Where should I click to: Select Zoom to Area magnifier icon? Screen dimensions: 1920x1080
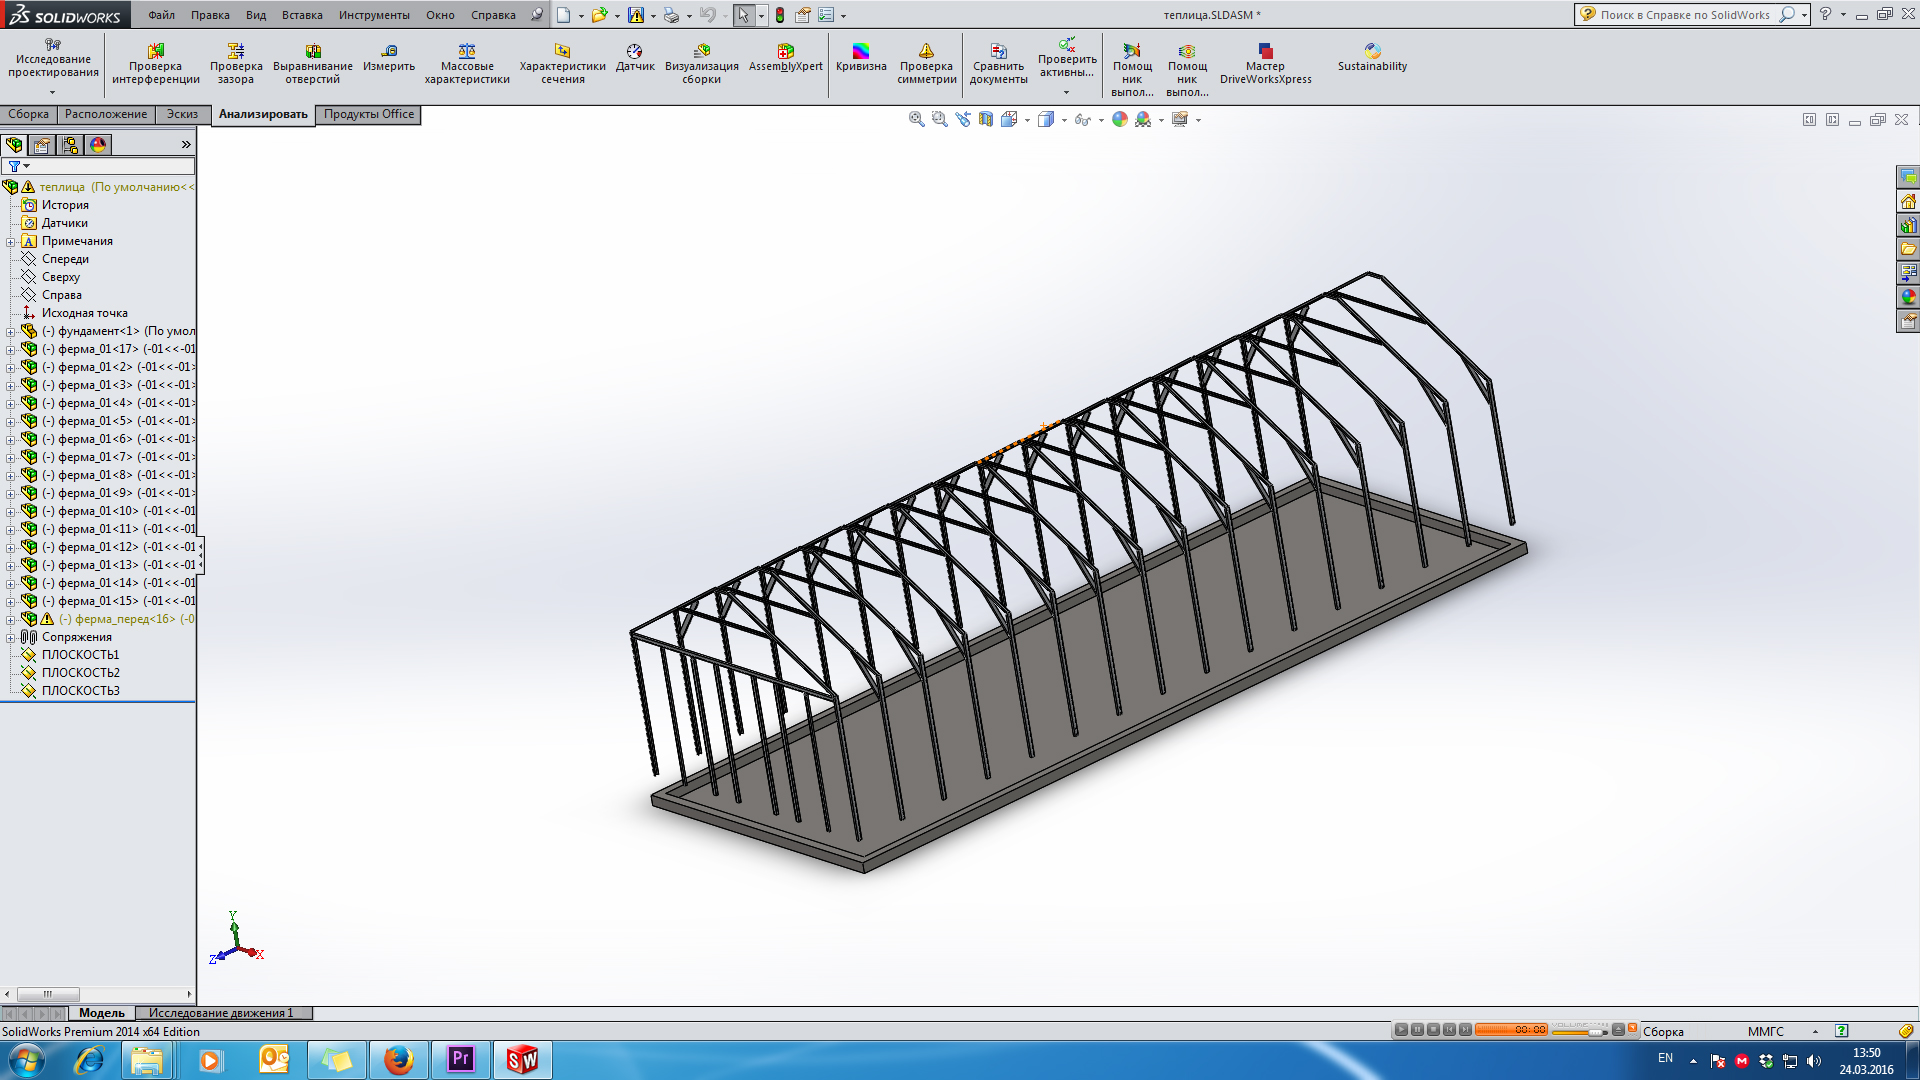pyautogui.click(x=939, y=119)
